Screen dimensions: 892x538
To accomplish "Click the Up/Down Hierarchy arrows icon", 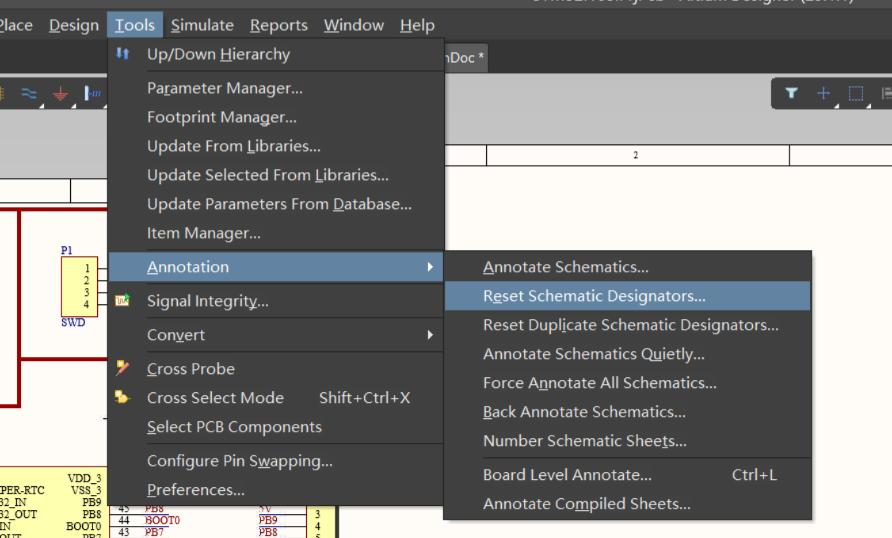I will tap(122, 54).
